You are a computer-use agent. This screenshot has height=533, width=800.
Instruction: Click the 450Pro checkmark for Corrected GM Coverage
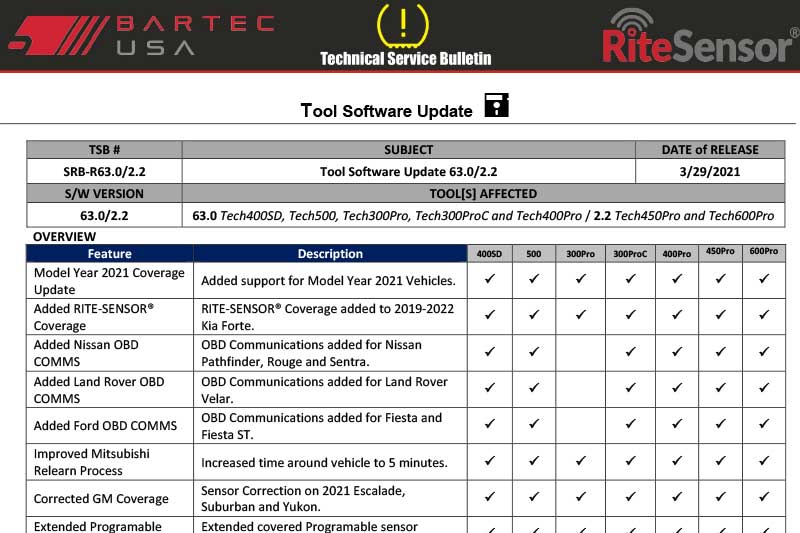coord(720,496)
